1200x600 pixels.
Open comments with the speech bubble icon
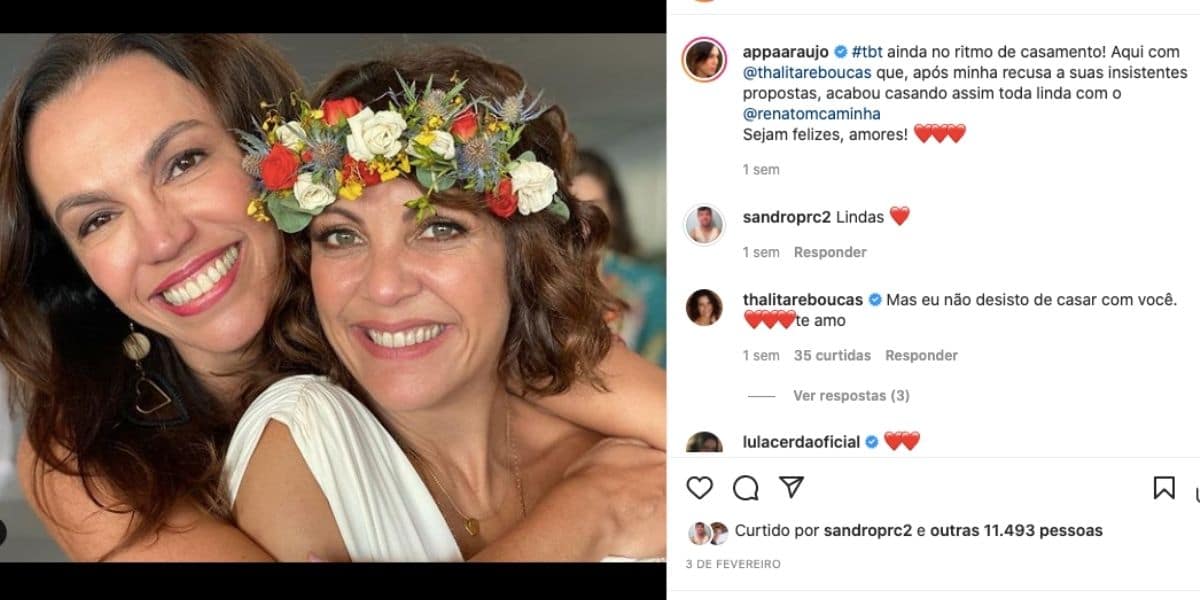[x=745, y=488]
